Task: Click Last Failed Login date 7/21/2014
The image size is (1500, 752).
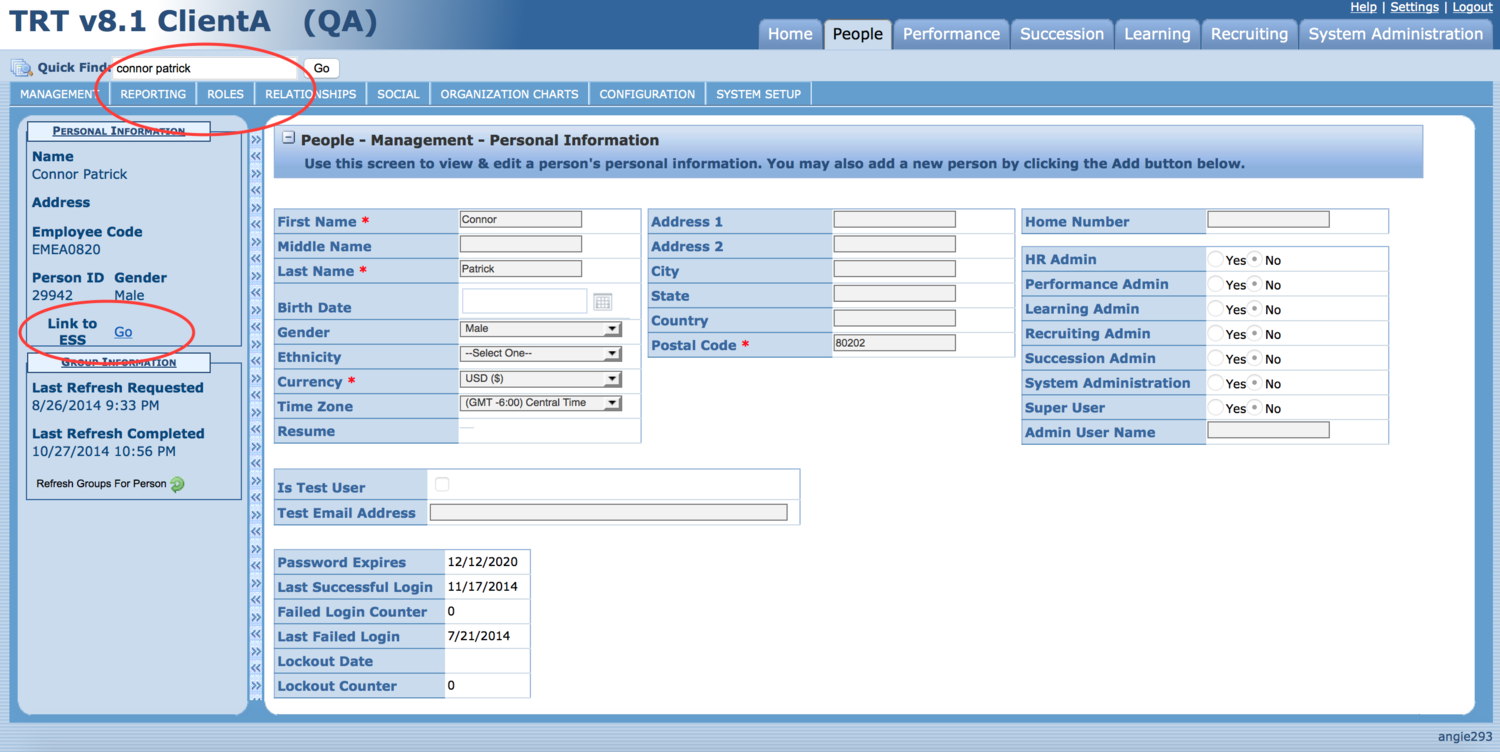Action: pos(478,636)
